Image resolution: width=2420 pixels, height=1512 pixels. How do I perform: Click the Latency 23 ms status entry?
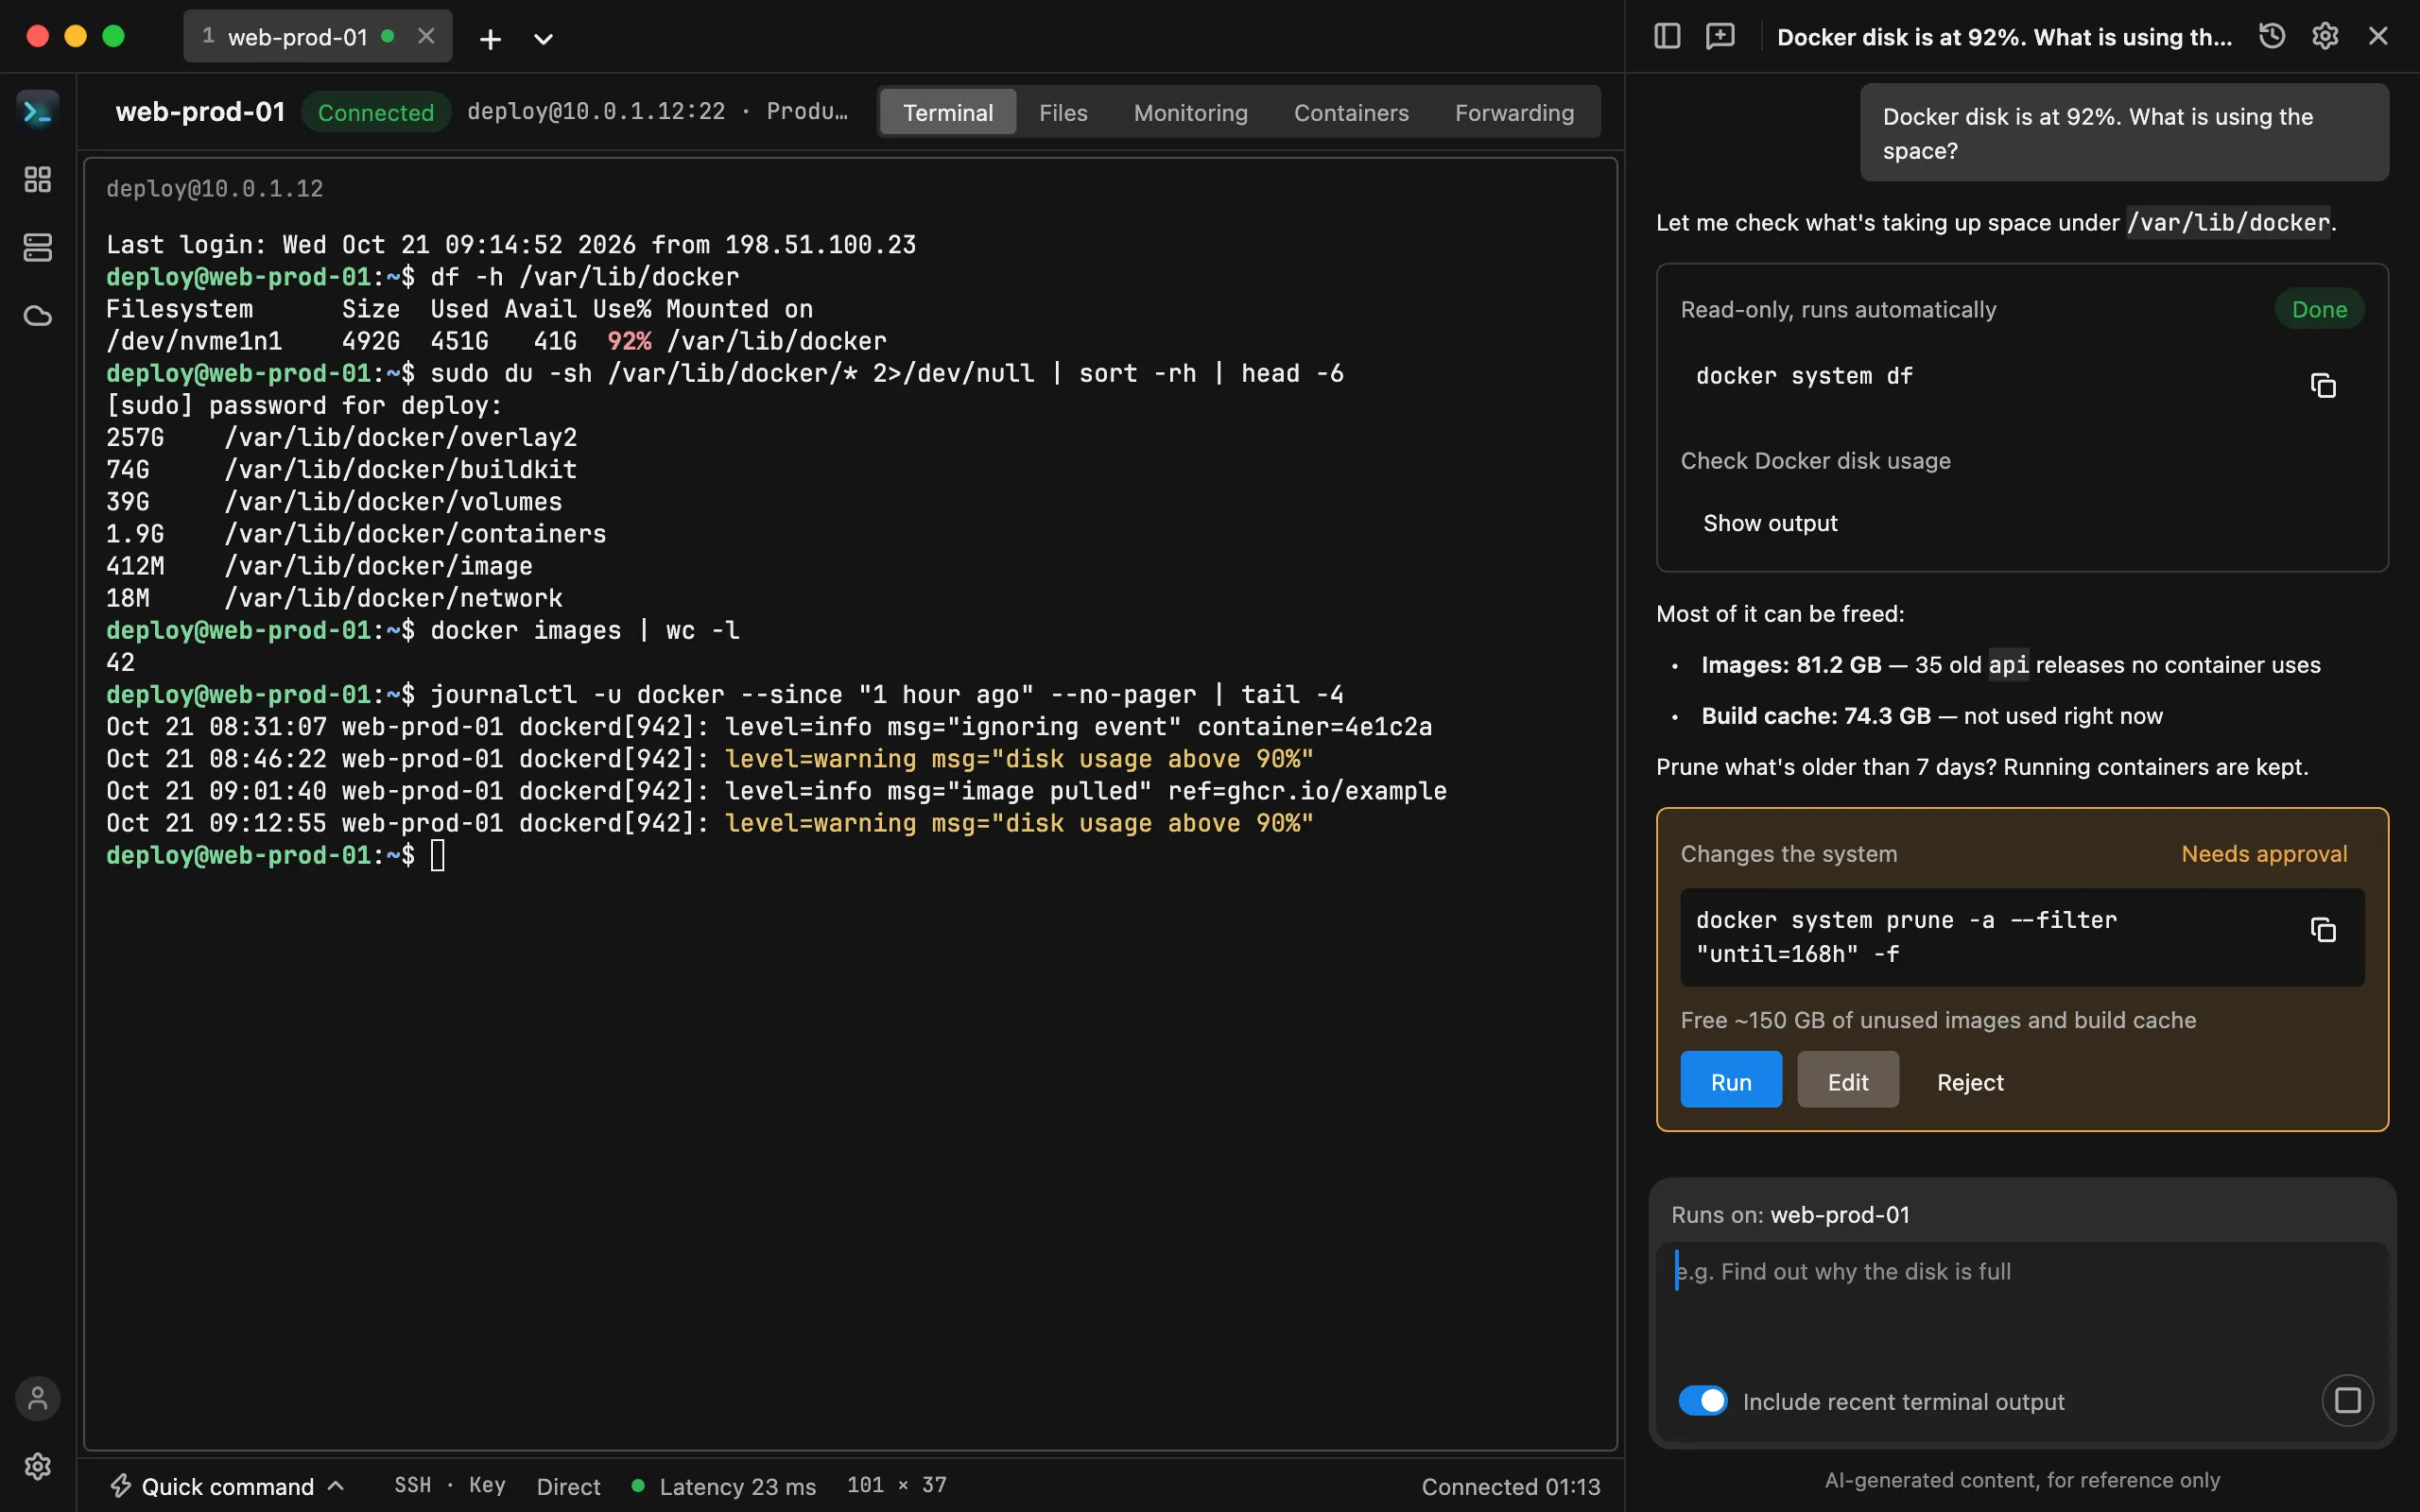click(724, 1486)
